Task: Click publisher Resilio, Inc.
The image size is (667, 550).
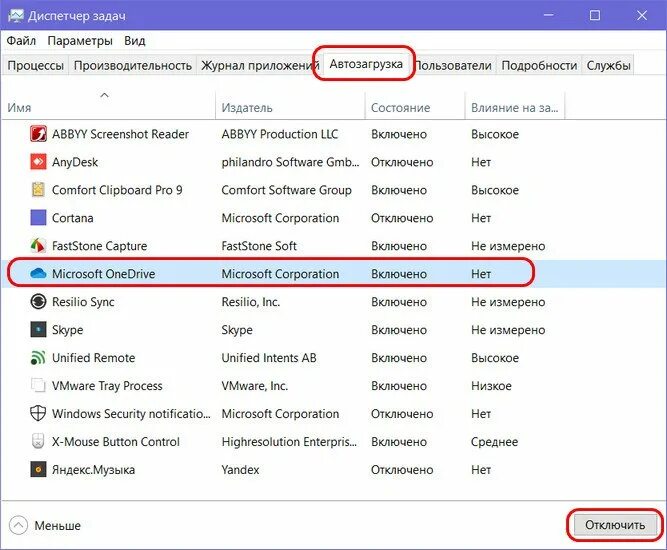Action: (x=251, y=302)
